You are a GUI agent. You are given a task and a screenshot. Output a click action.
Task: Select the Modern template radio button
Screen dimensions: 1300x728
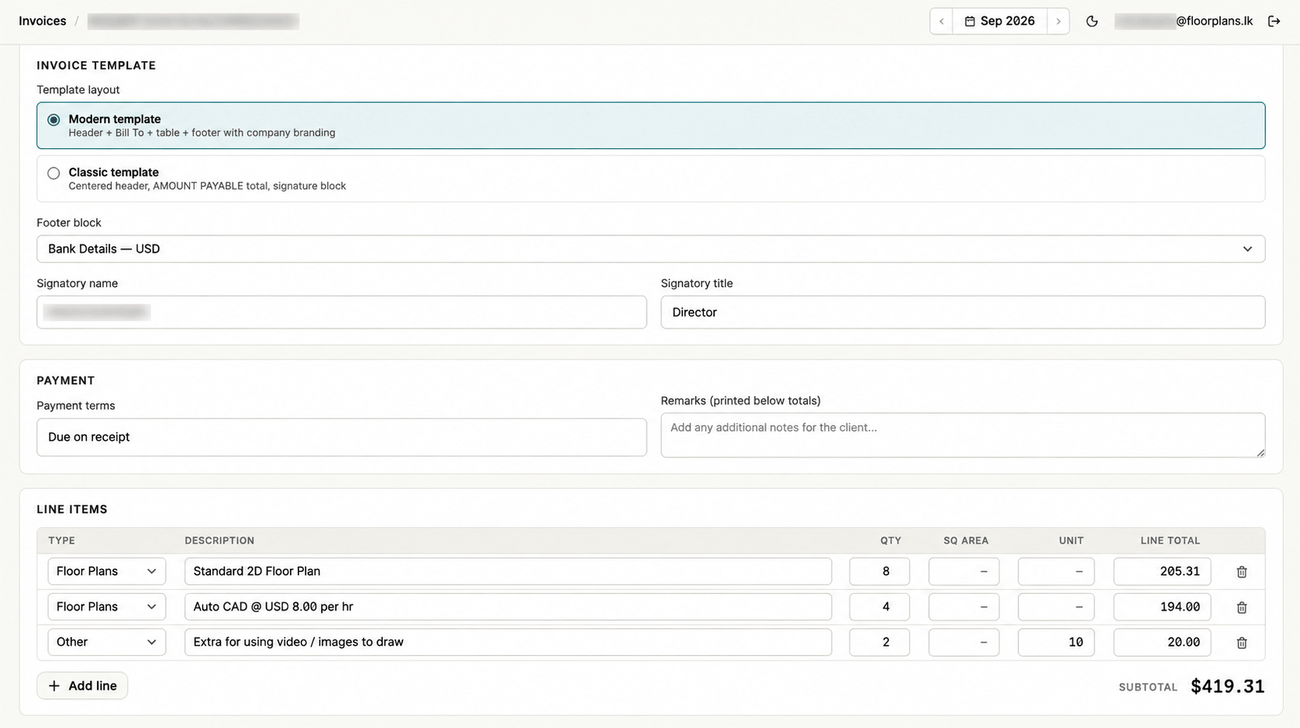pos(54,120)
